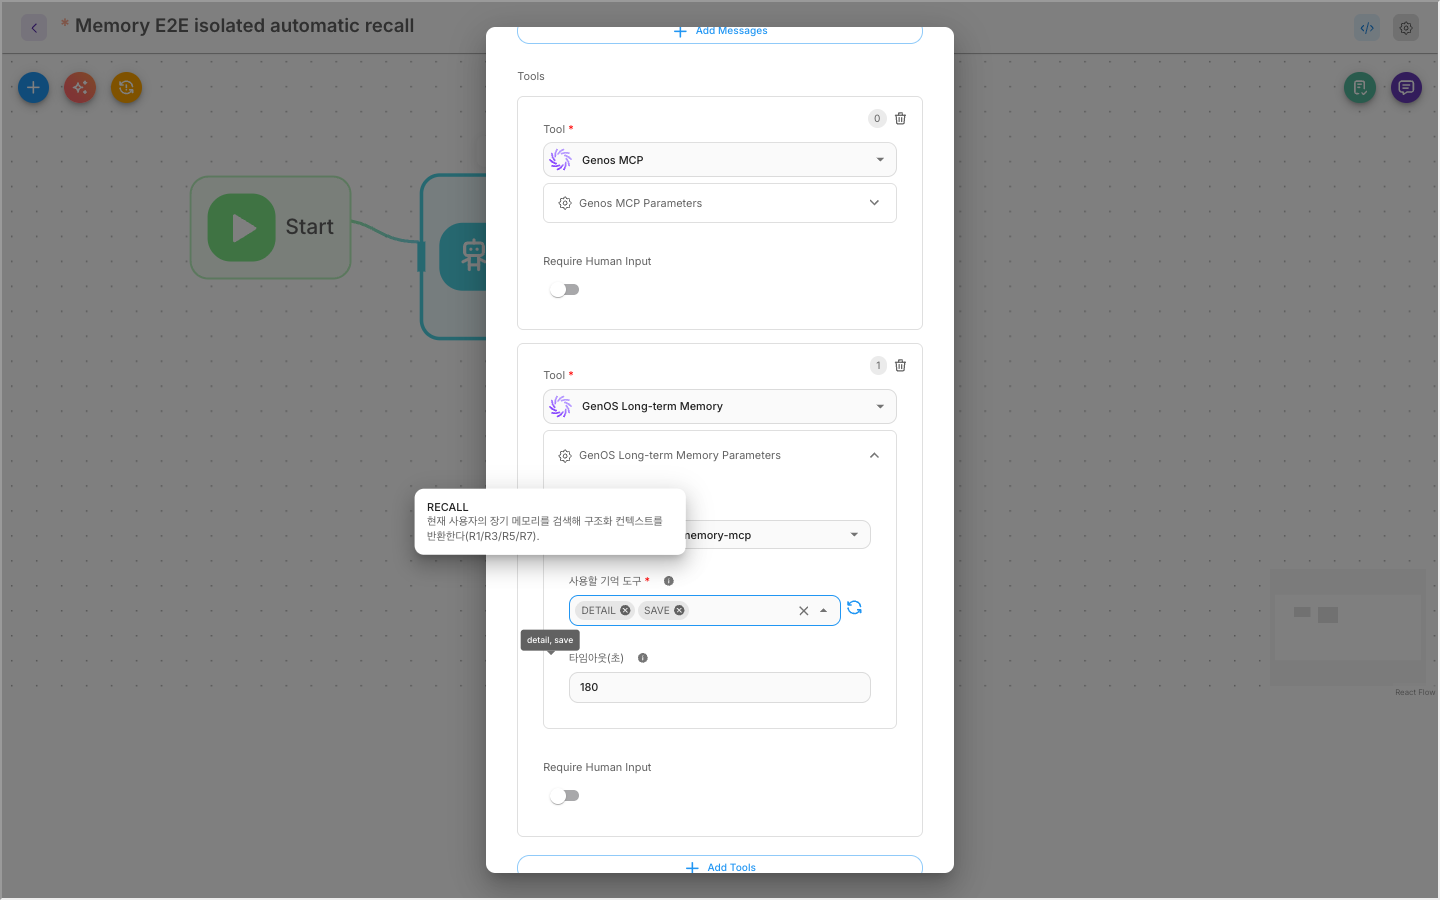Delete the Genos MCP tool with trash icon
This screenshot has height=900, width=1440.
click(x=900, y=118)
